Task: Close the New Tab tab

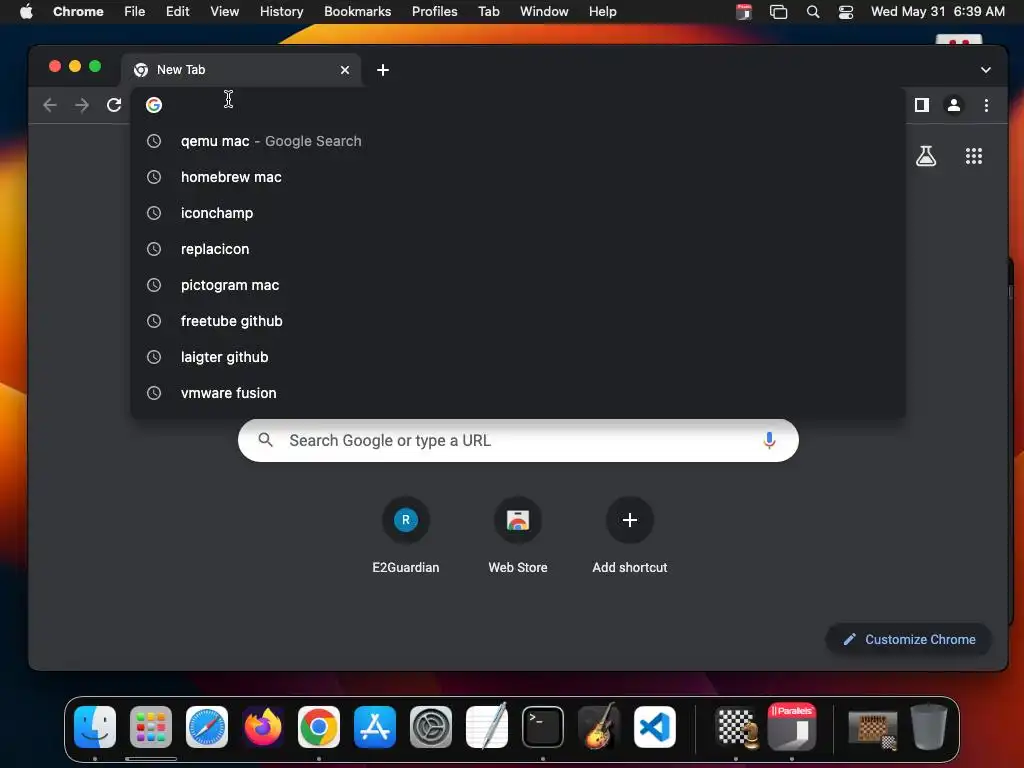Action: click(345, 70)
